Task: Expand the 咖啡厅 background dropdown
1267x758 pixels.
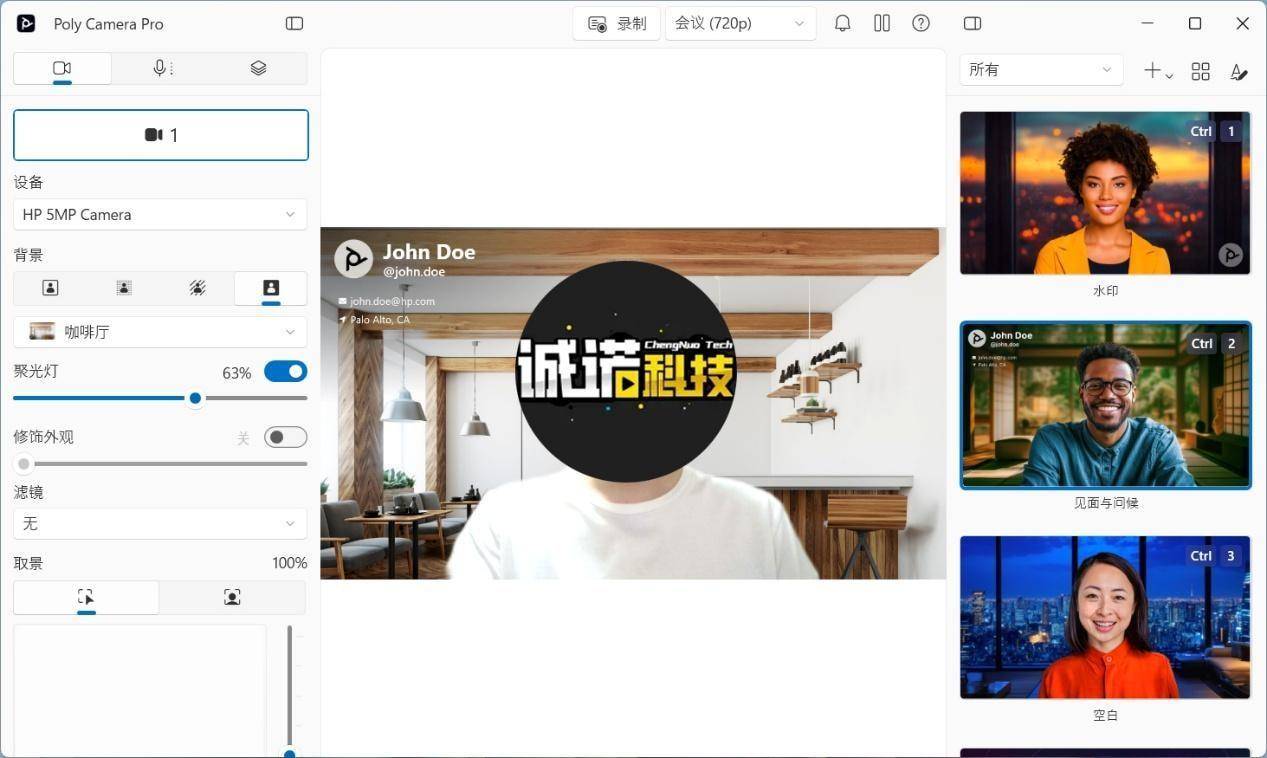Action: click(x=160, y=332)
